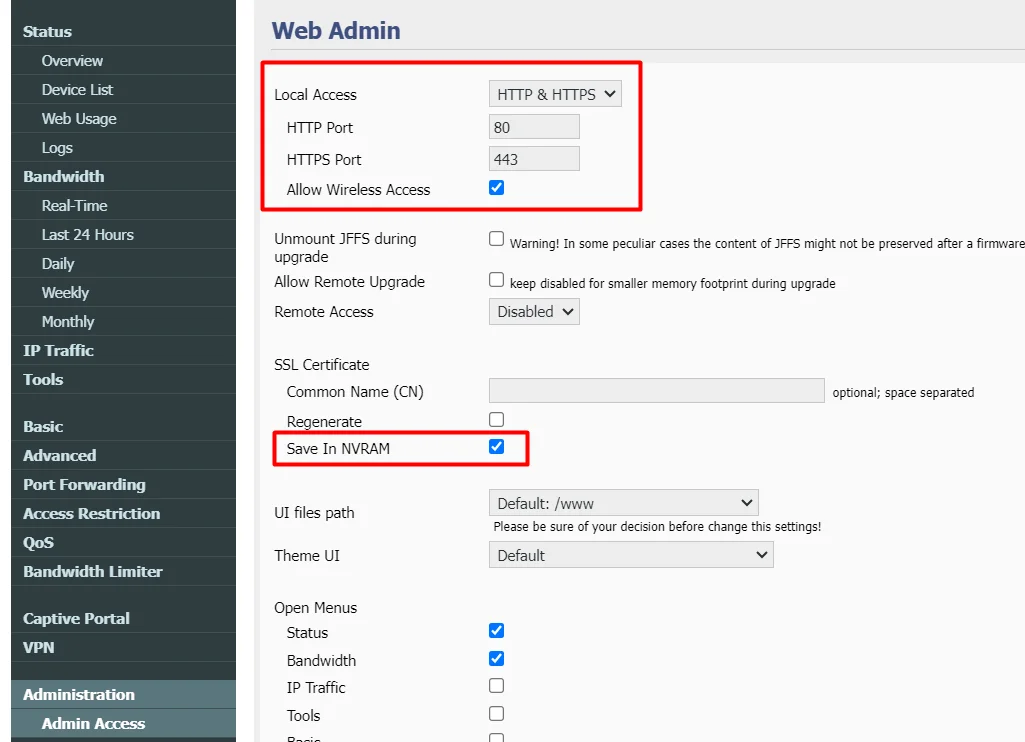Open Port Forwarding section

coord(124,484)
